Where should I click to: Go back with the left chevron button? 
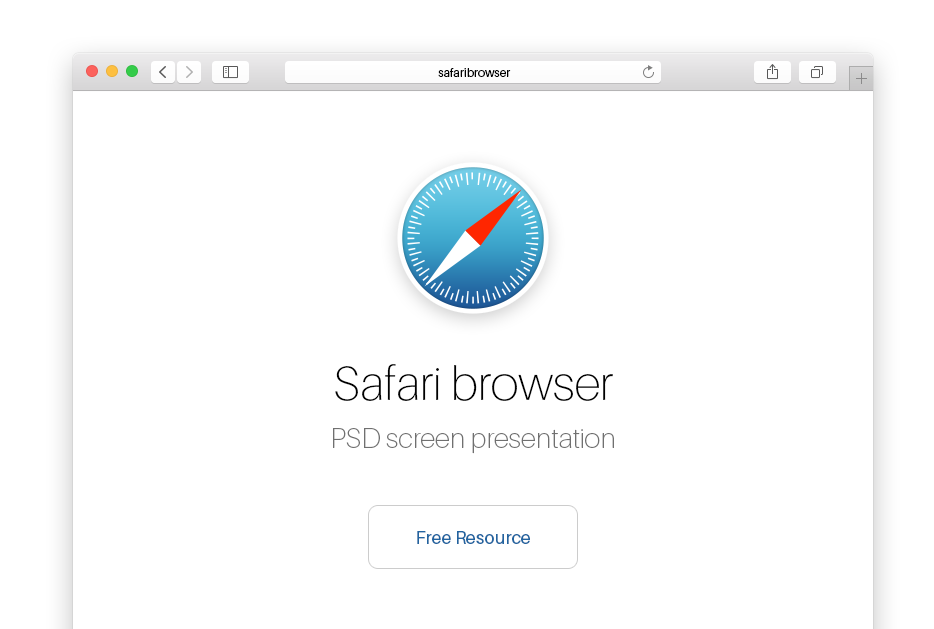[163, 72]
